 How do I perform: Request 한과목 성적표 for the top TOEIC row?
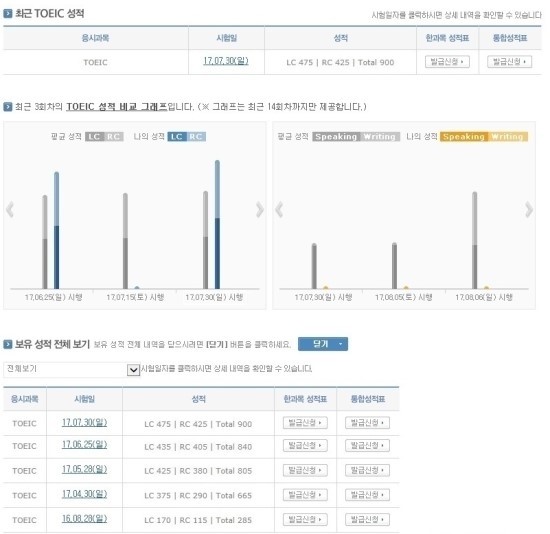[447, 62]
